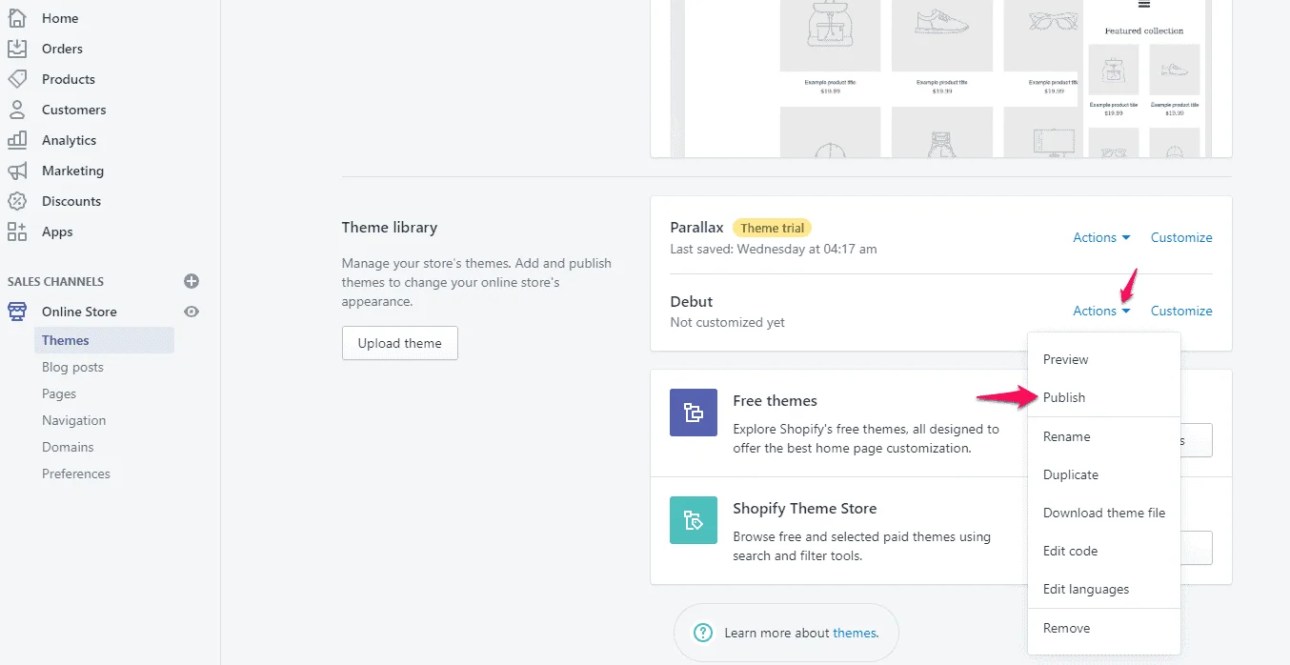This screenshot has height=665, width=1290.
Task: Open Marketing page
Action: point(73,171)
